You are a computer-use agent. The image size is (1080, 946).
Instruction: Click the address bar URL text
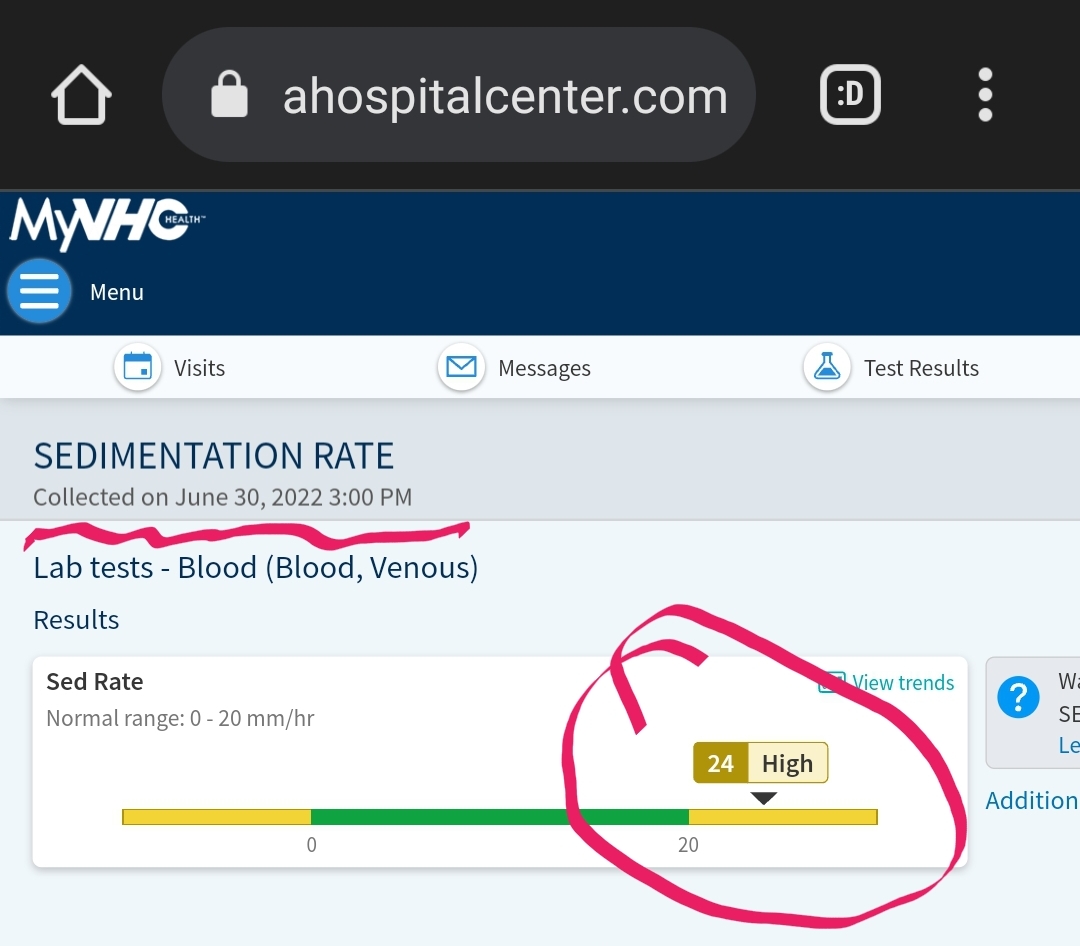coord(505,96)
